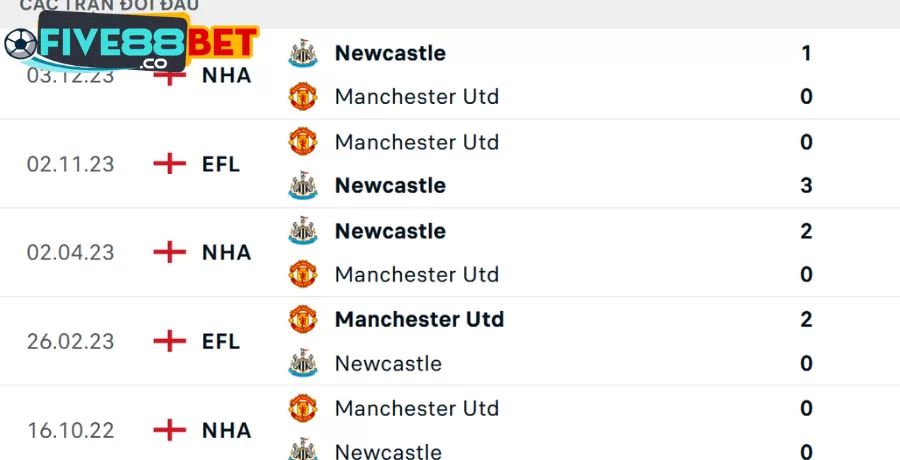Click Newcastle crest in the 02.04.23 match

pyautogui.click(x=302, y=231)
